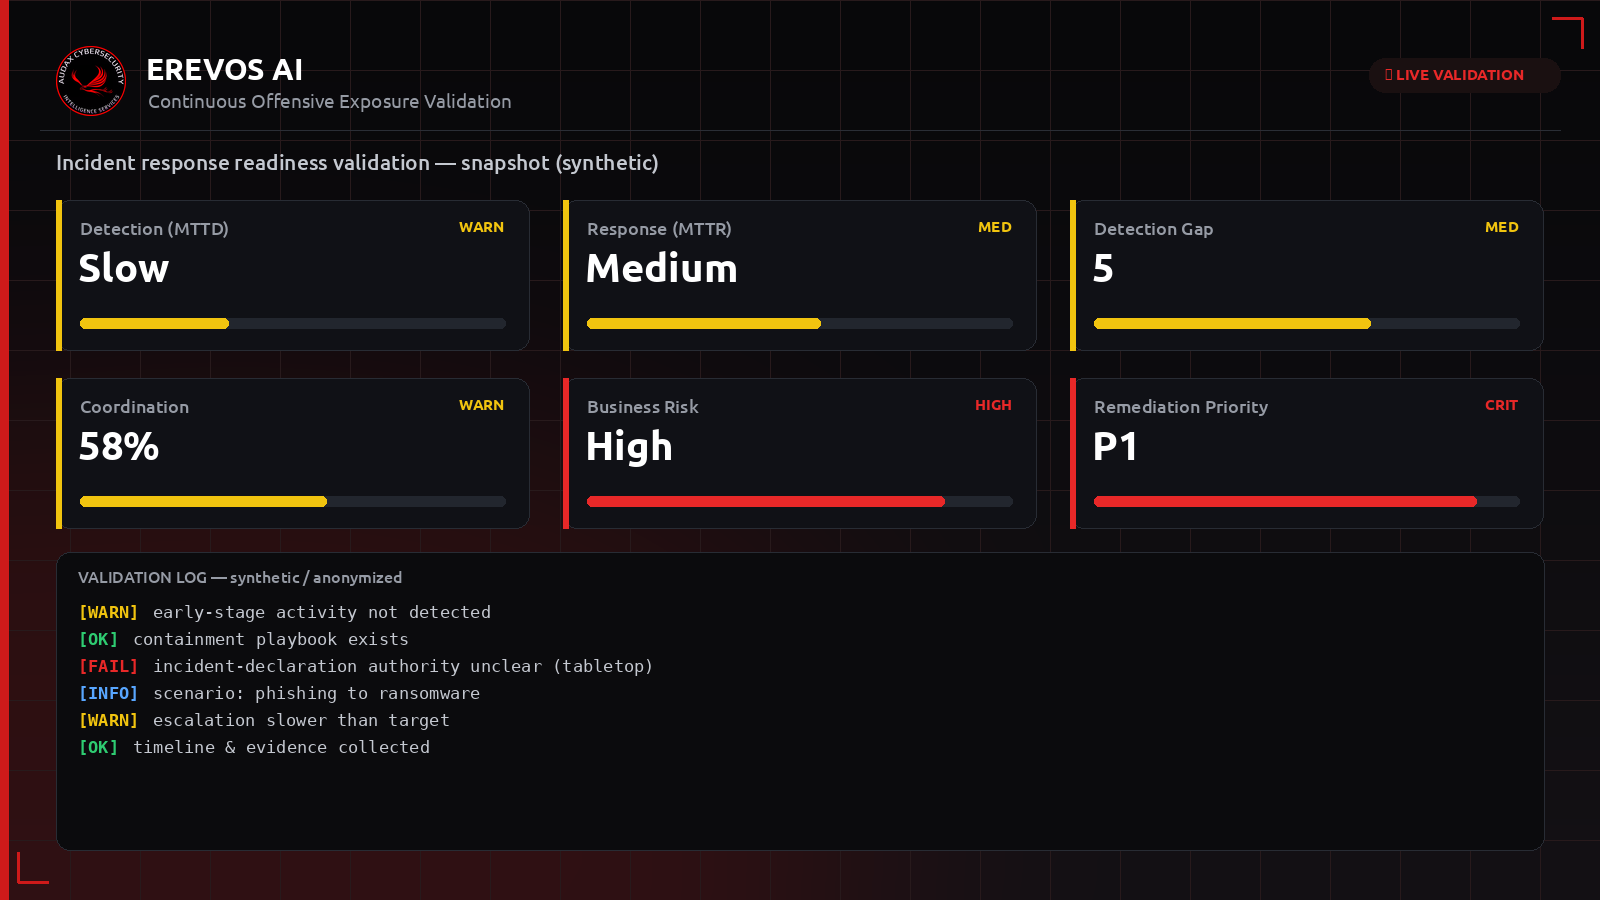Select log line early-stage activity not detected
This screenshot has height=900, width=1600.
285,612
